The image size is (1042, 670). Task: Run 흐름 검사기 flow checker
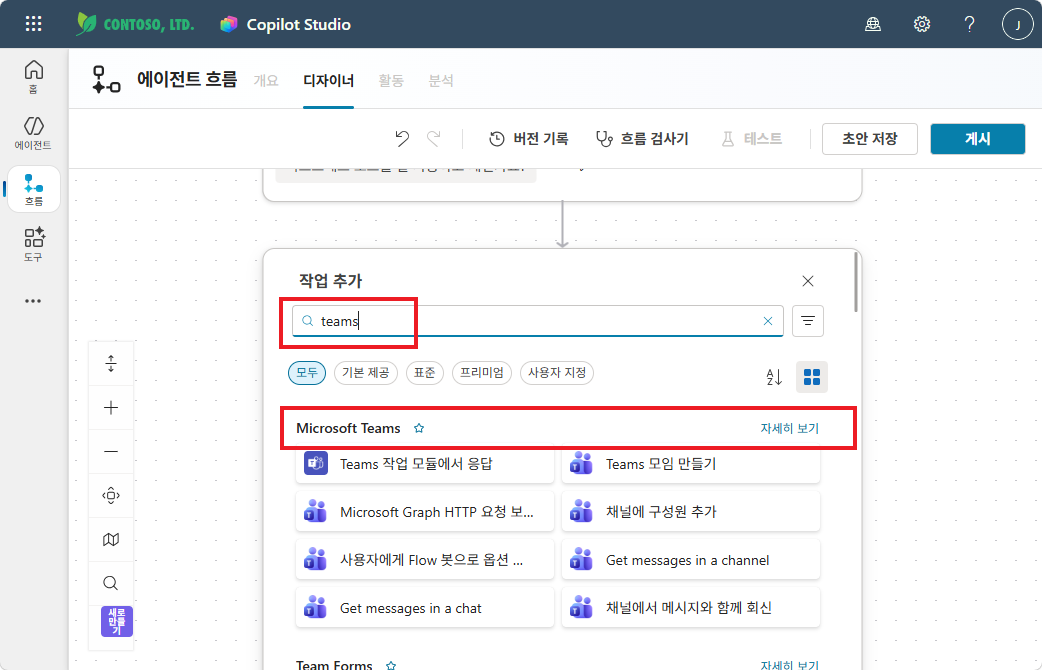tap(641, 138)
